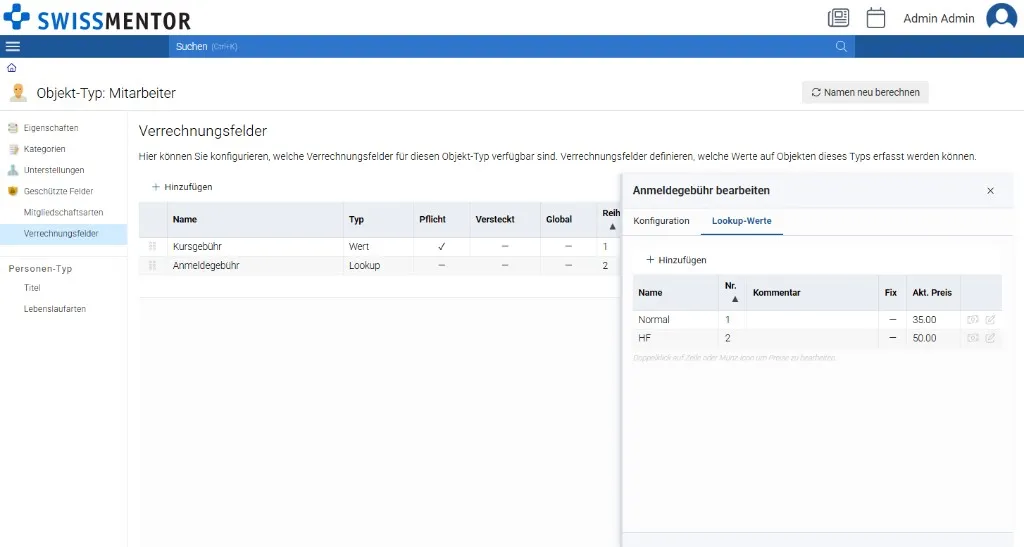Screen dimensions: 1024x547
Task: Click the Mitarbeiter person icon
Action: click(x=18, y=93)
